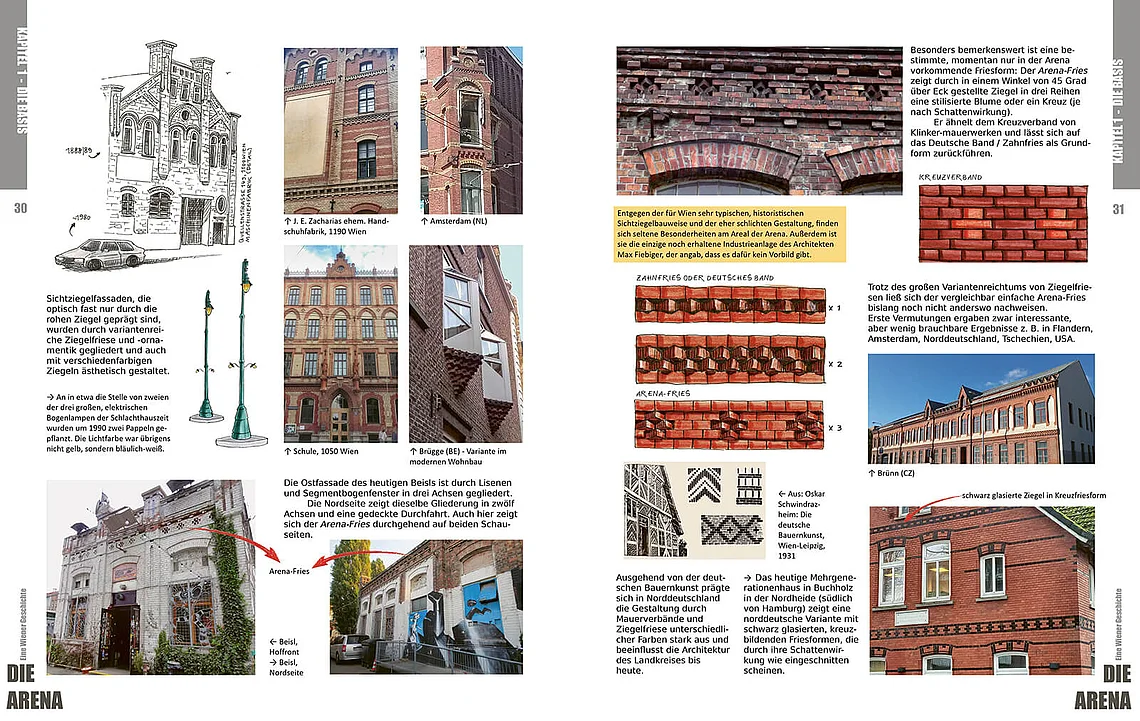This screenshot has height=721, width=1140.
Task: Click page number 31
Action: click(1118, 209)
